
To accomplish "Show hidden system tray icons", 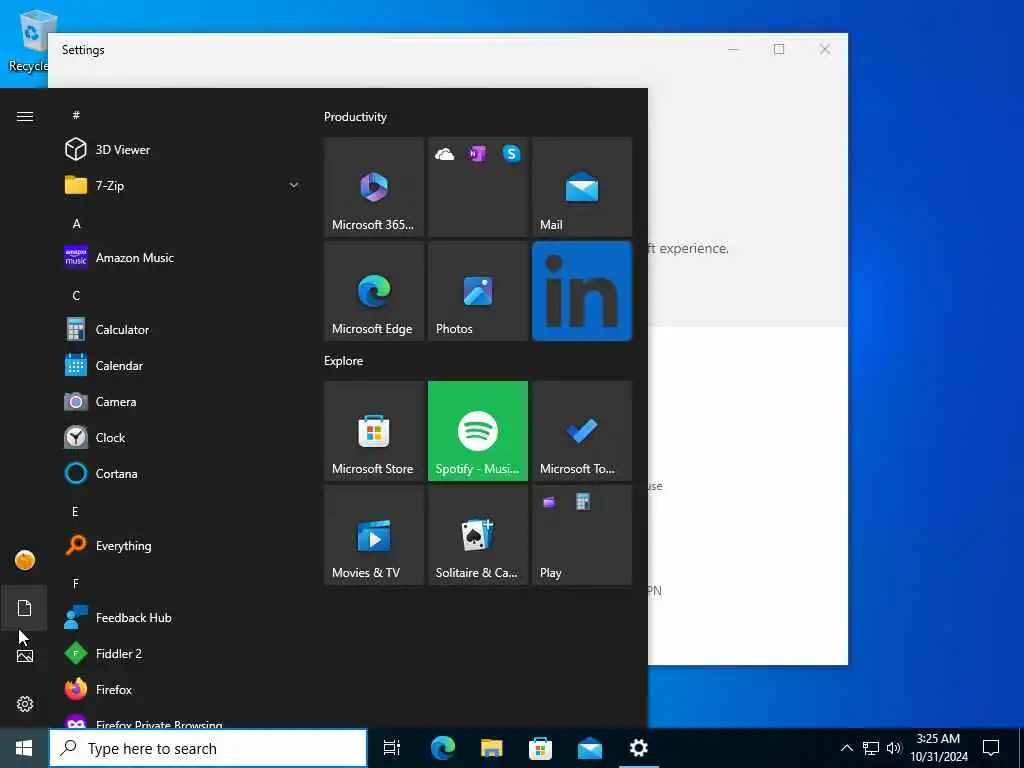I will 846,748.
